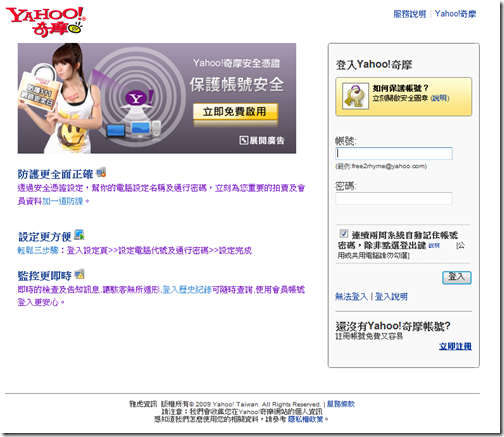Open the 服務說明 link at top right
Screen dimensions: 504x437
(x=409, y=14)
